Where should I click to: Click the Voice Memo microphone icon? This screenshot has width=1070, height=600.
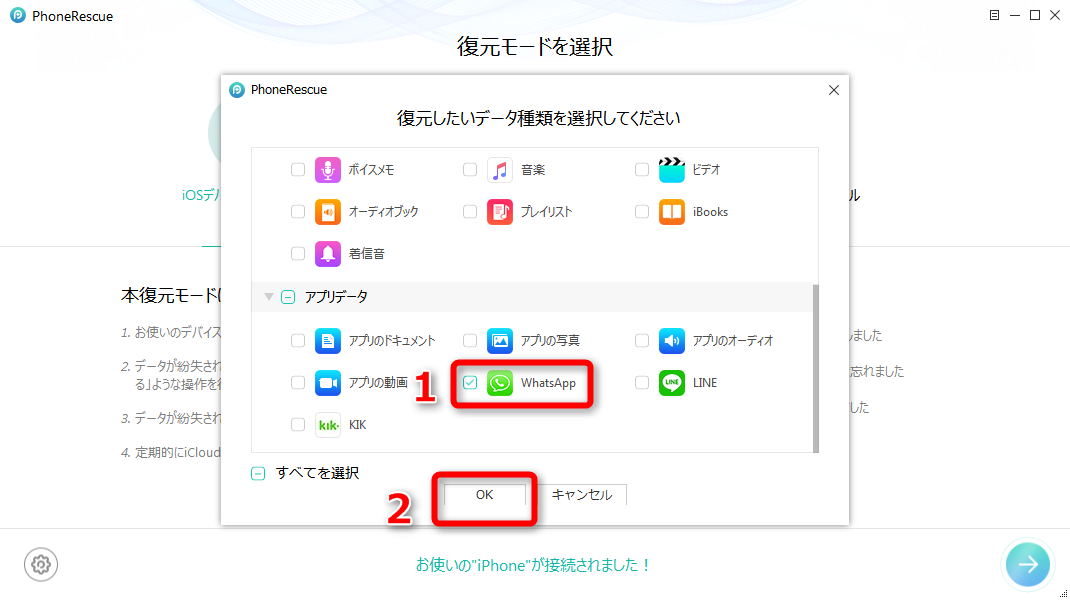click(x=328, y=170)
